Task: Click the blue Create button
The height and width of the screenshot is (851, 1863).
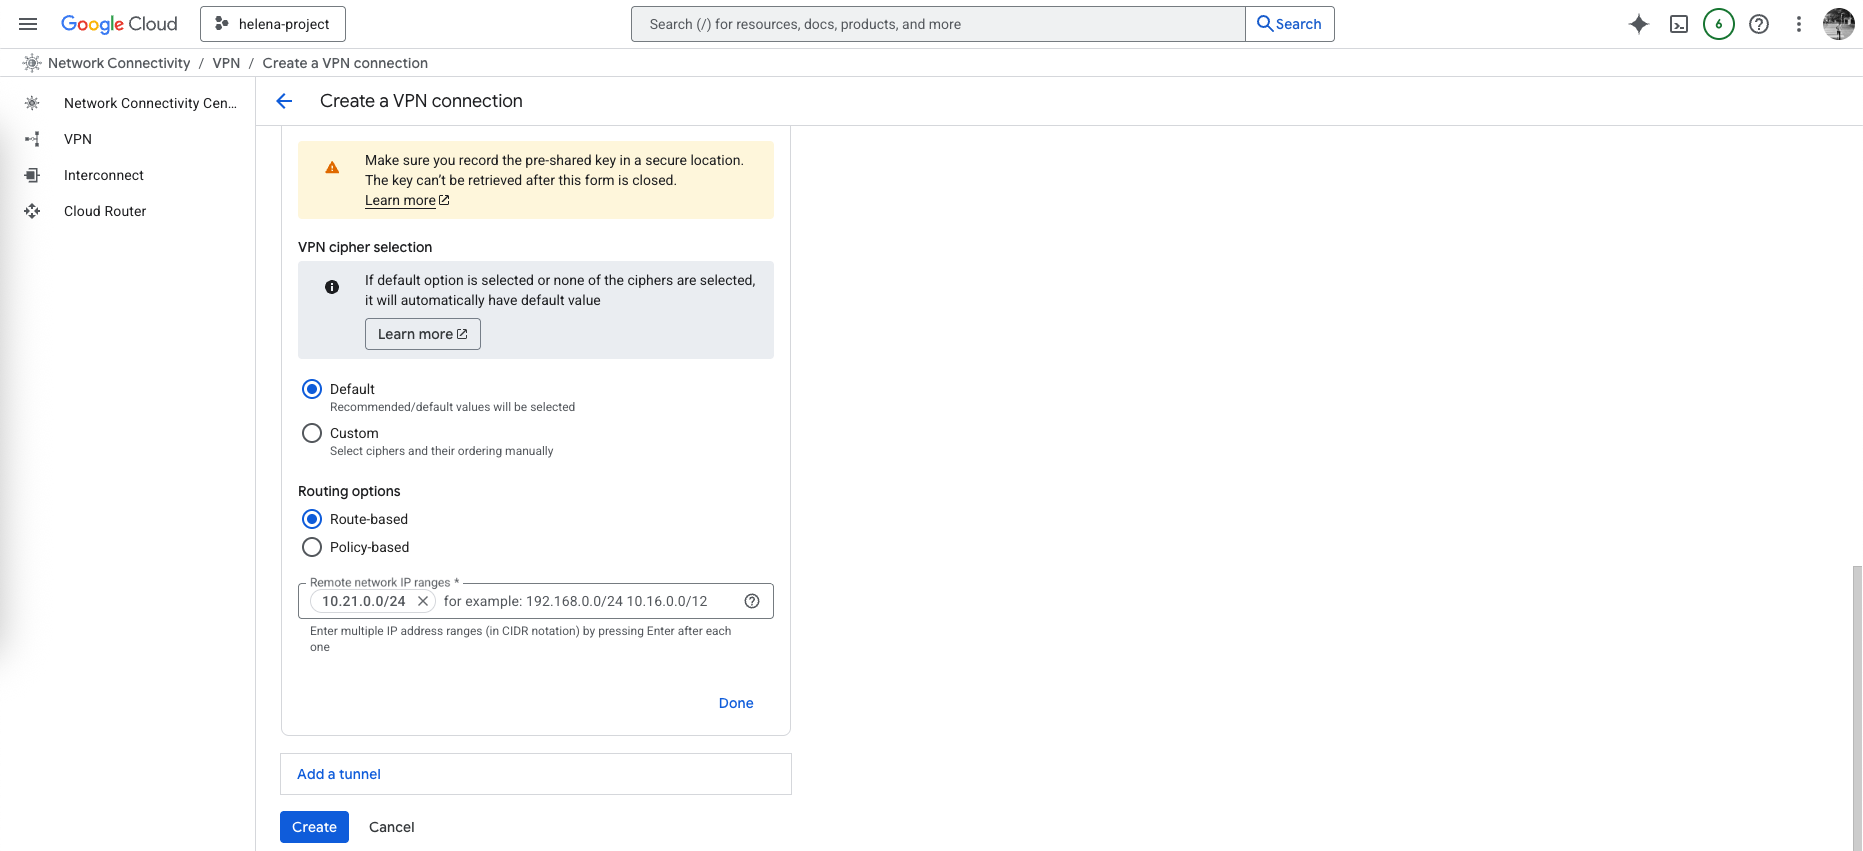Action: (314, 827)
